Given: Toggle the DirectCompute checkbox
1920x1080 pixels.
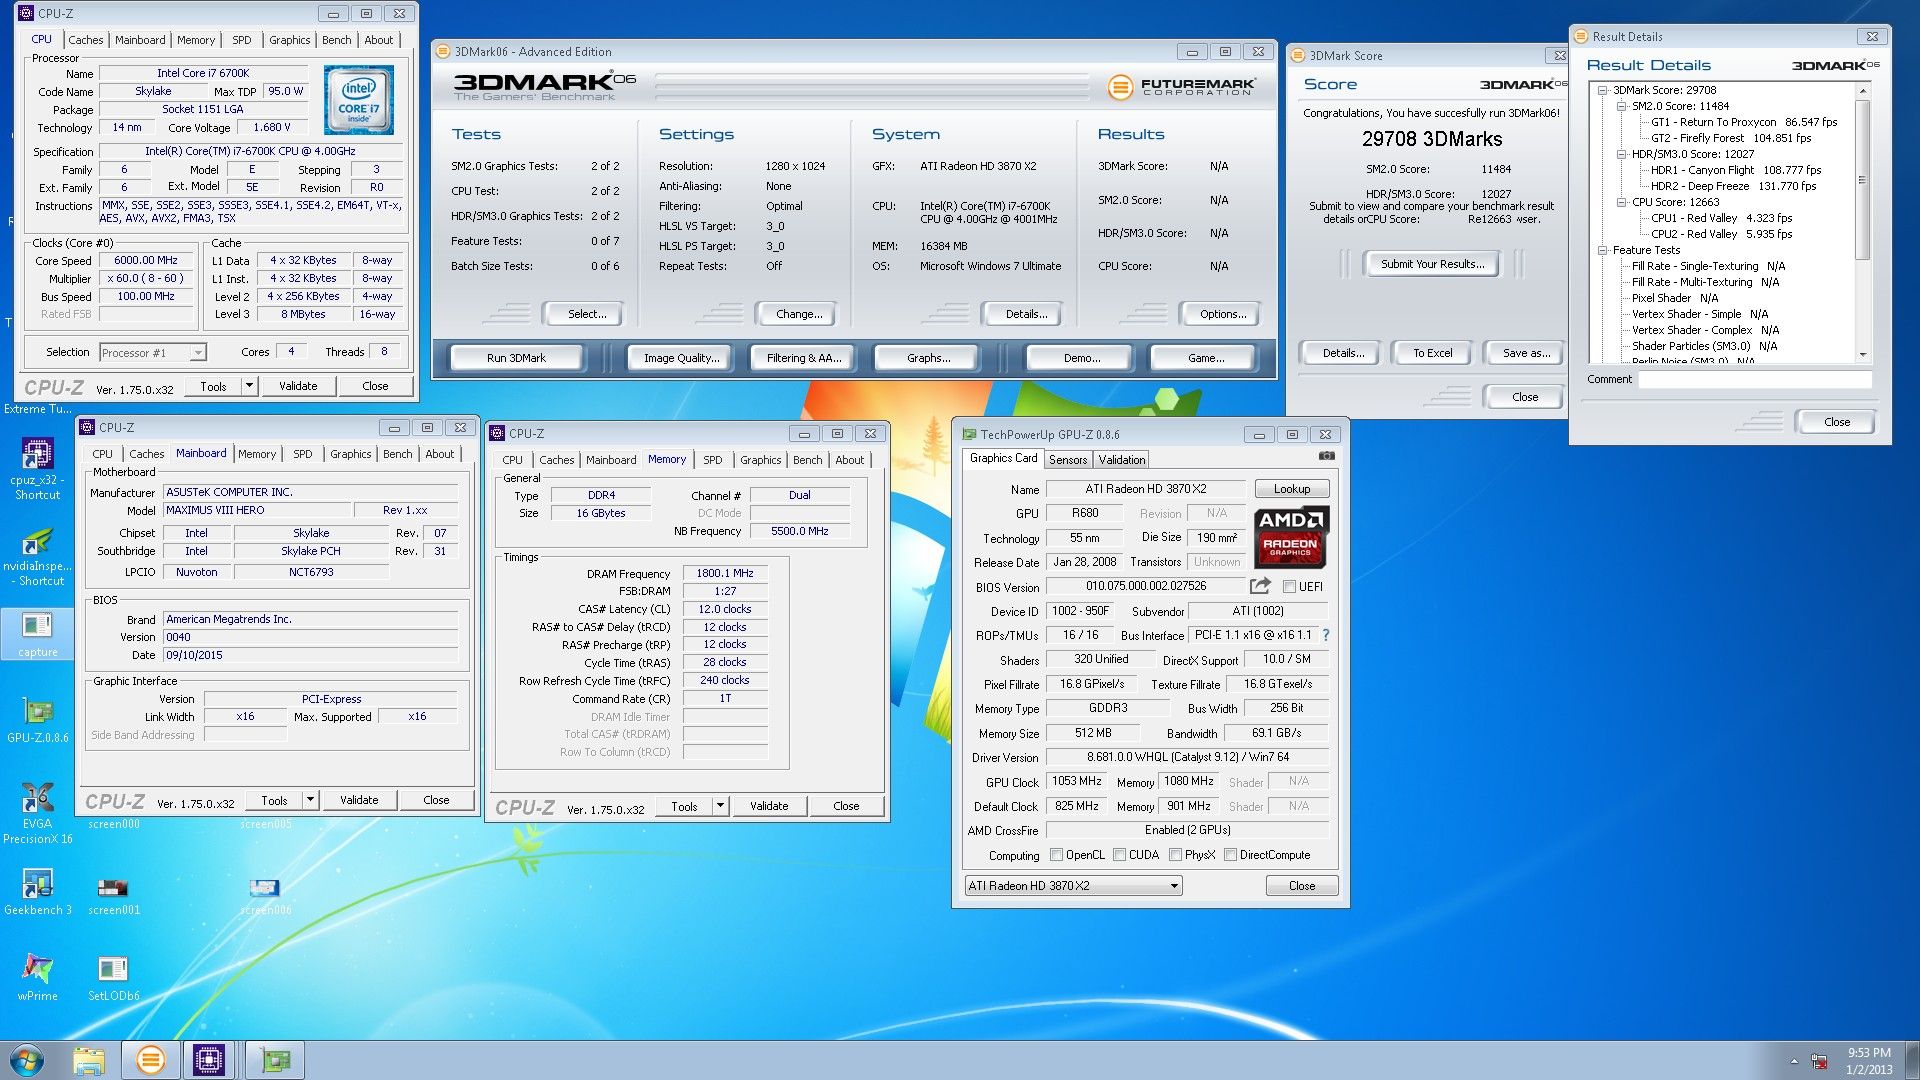Looking at the screenshot, I should point(1230,855).
